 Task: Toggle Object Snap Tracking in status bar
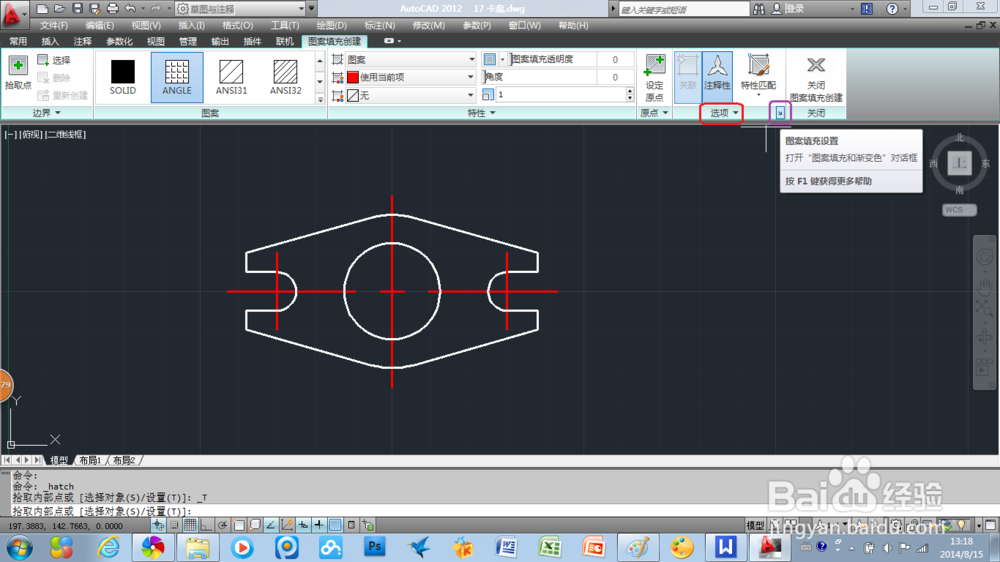pyautogui.click(x=270, y=525)
